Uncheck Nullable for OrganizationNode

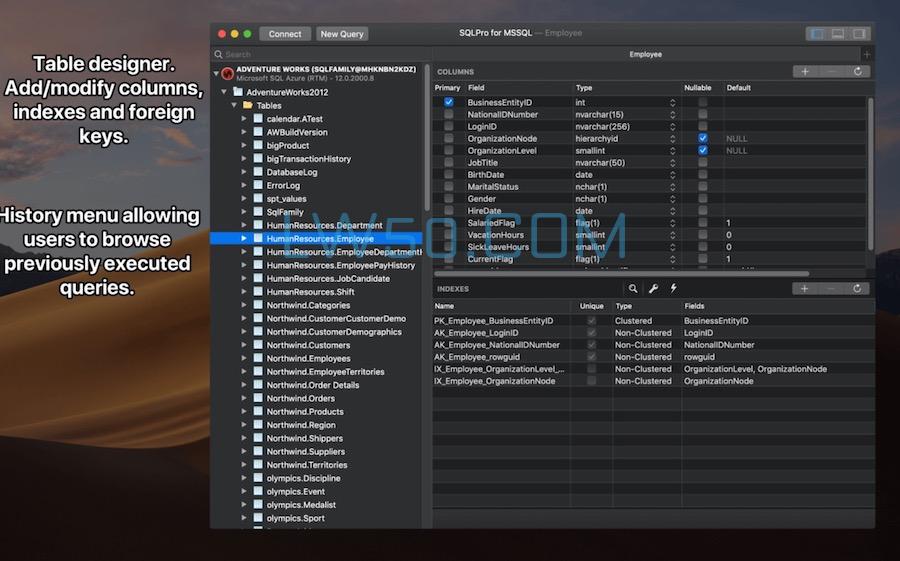[703, 138]
